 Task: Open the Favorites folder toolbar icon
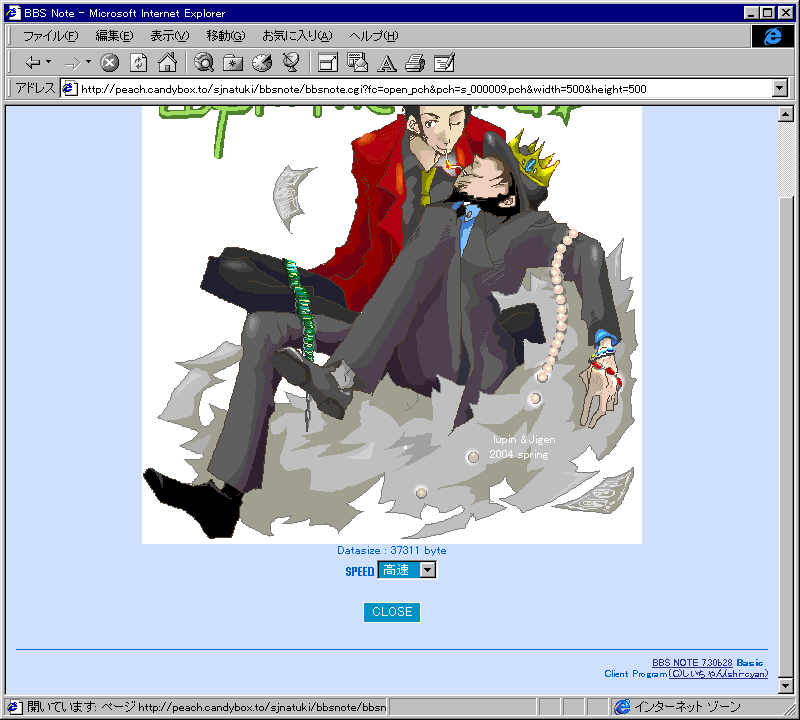pyautogui.click(x=233, y=63)
